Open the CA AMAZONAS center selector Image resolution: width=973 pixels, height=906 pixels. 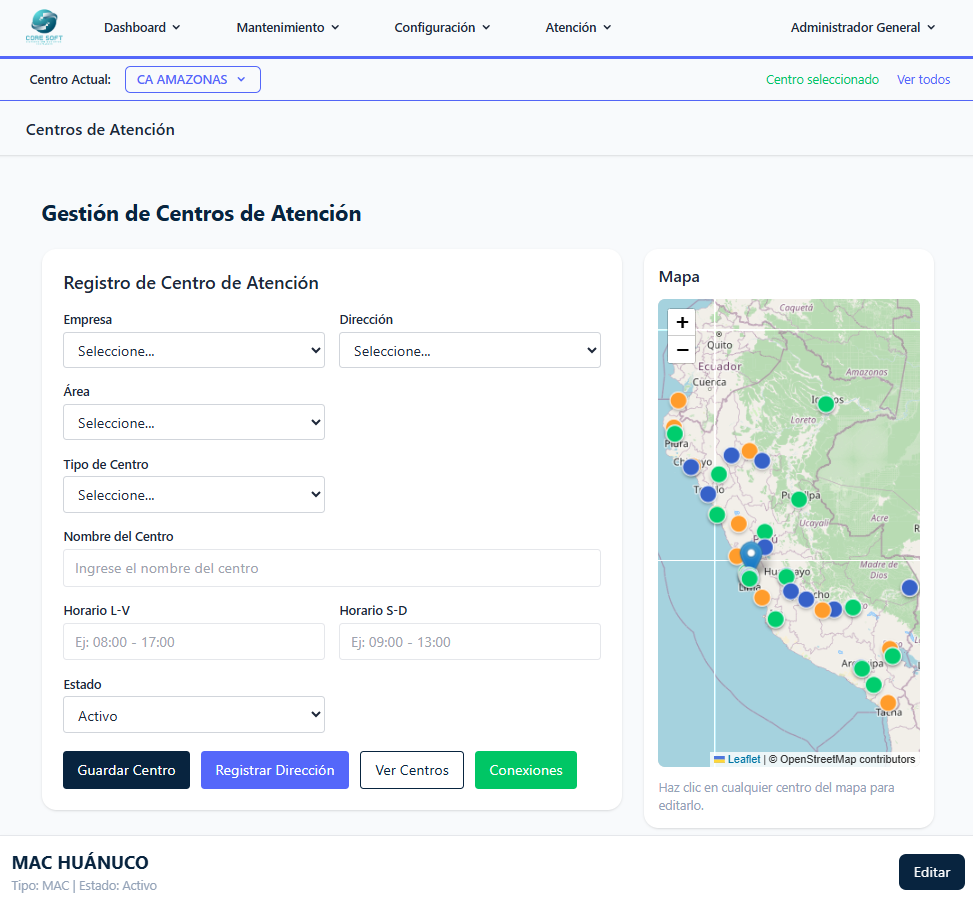pos(192,79)
